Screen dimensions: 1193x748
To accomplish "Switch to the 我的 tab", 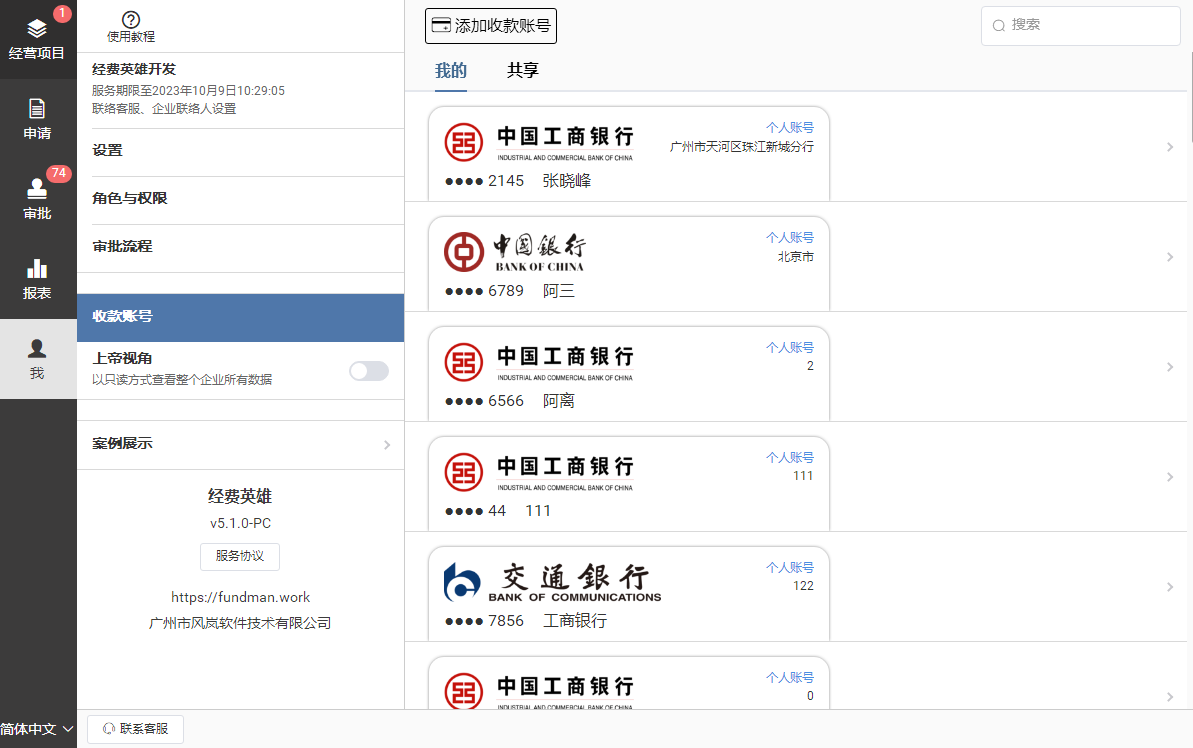I will (450, 71).
